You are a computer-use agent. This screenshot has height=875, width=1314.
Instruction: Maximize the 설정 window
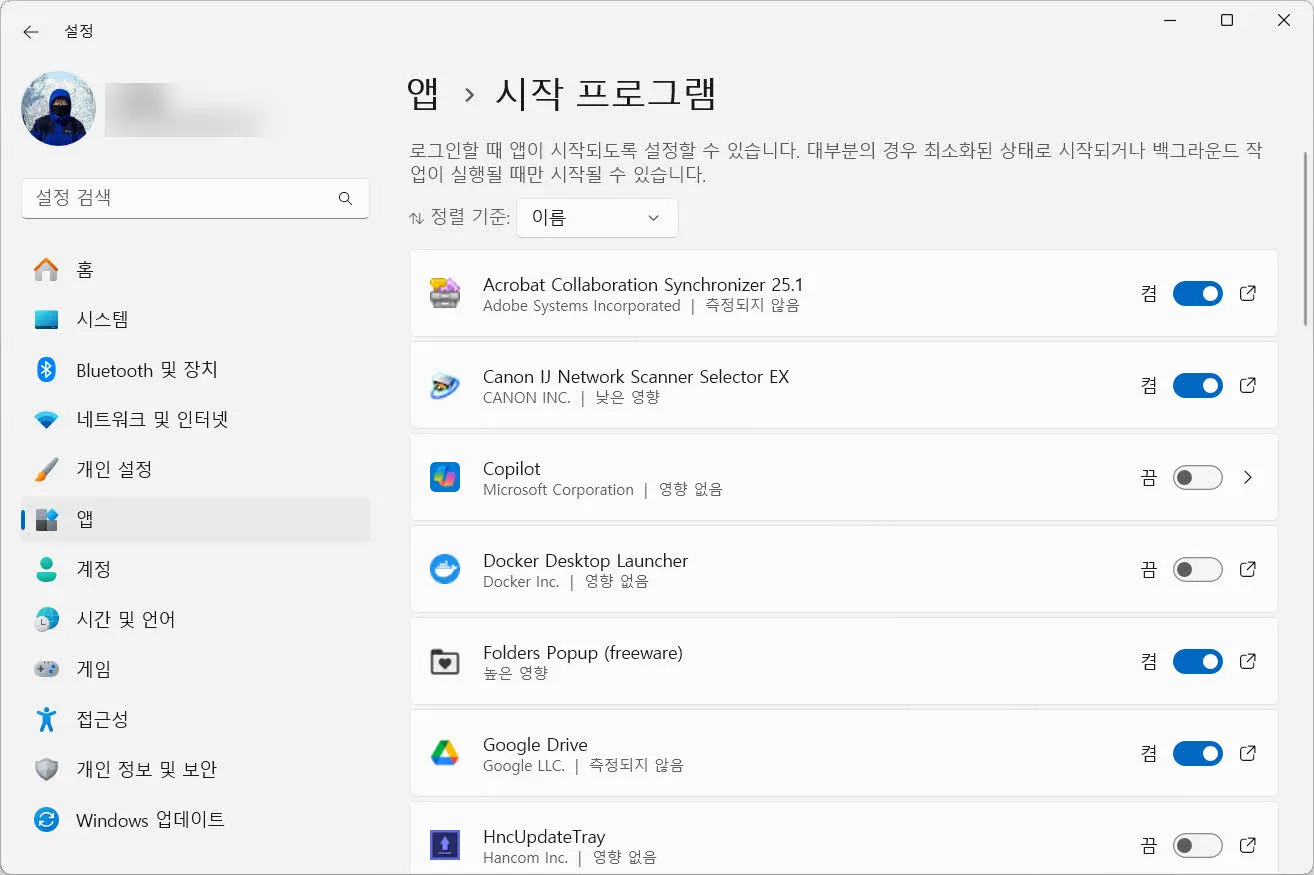point(1227,20)
